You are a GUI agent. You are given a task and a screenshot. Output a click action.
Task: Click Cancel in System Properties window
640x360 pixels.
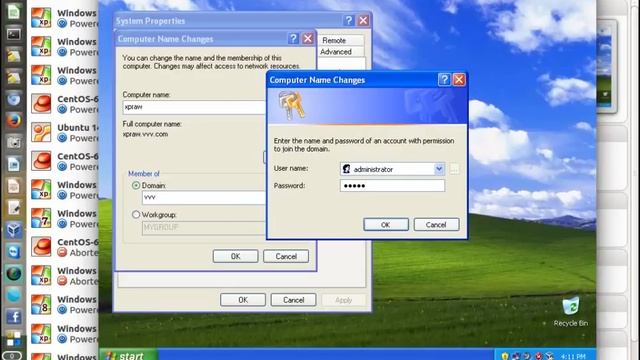point(293,300)
